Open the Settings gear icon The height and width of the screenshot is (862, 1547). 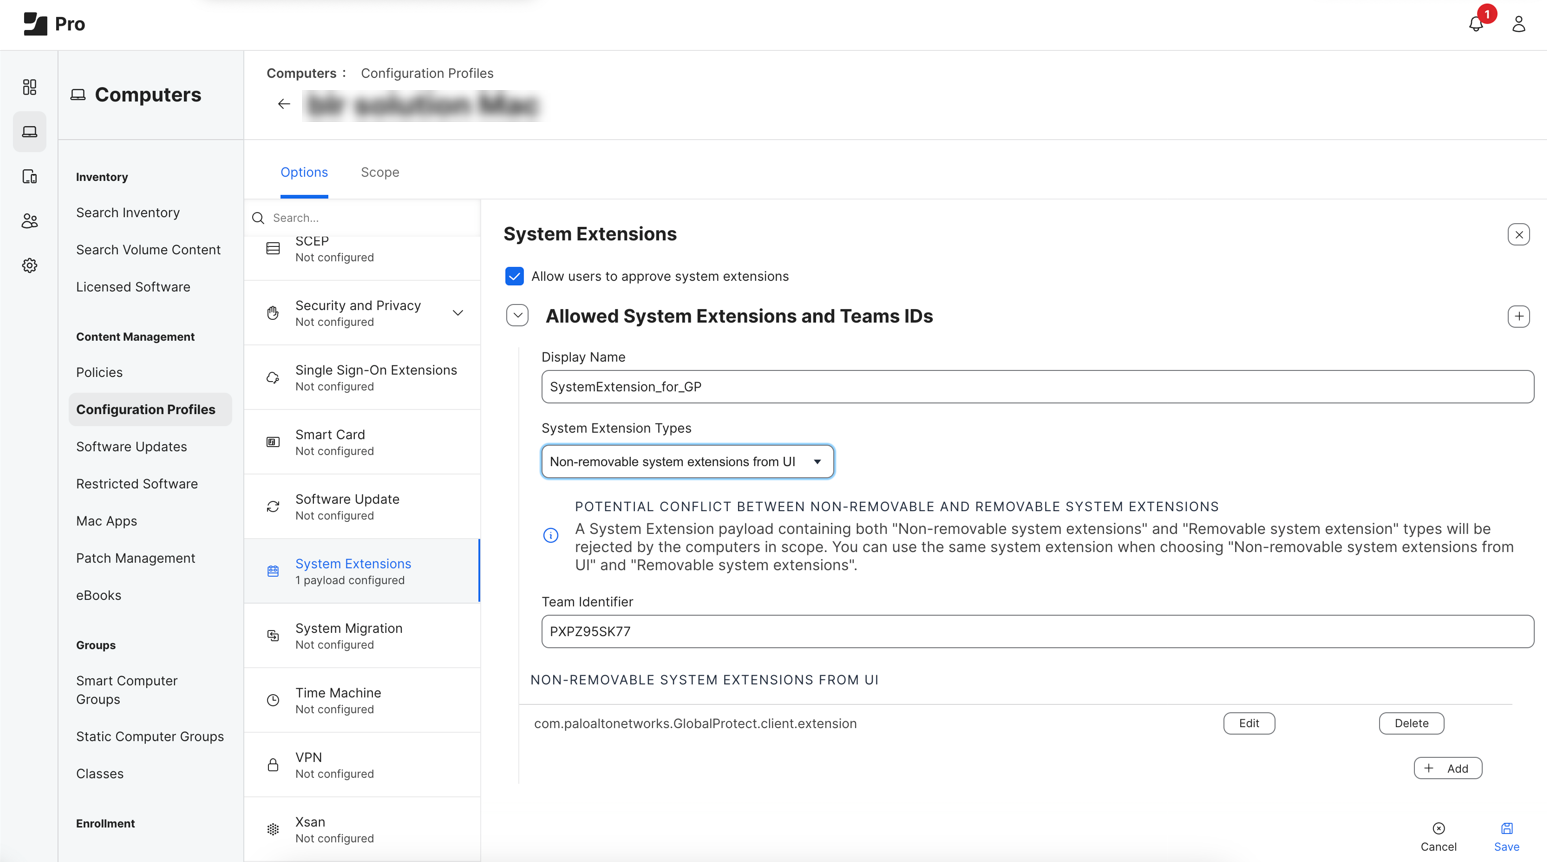pos(30,266)
